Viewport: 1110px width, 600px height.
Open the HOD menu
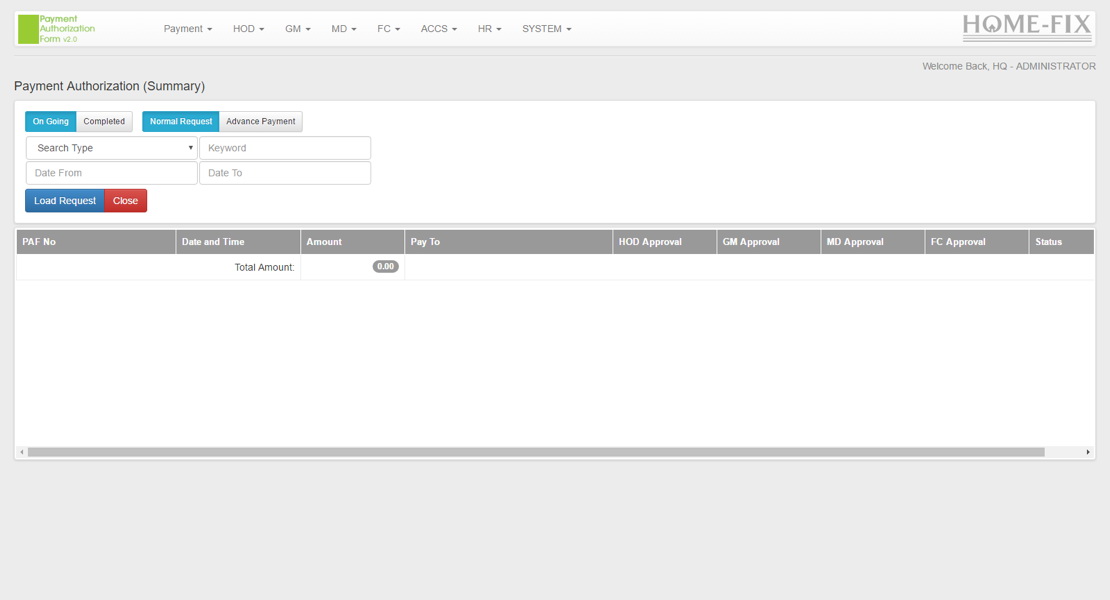[248, 29]
